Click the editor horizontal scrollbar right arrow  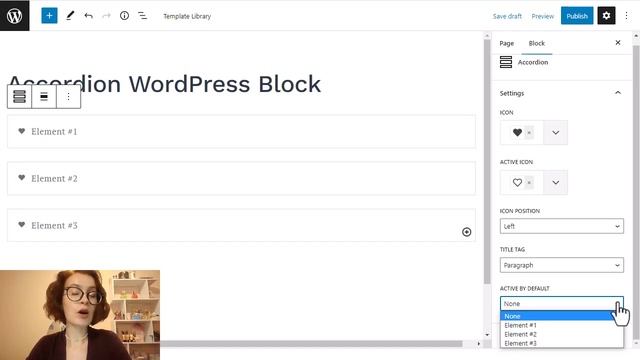click(479, 344)
